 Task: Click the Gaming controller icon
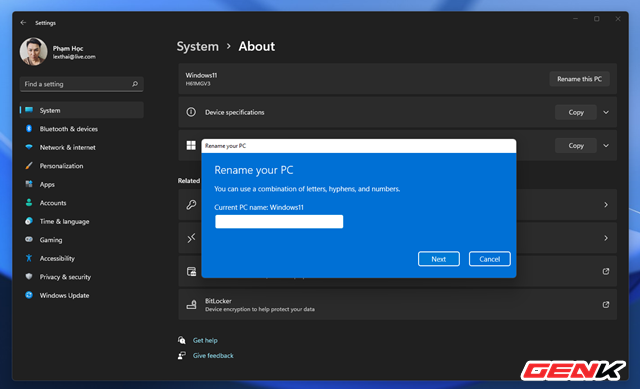[29, 240]
